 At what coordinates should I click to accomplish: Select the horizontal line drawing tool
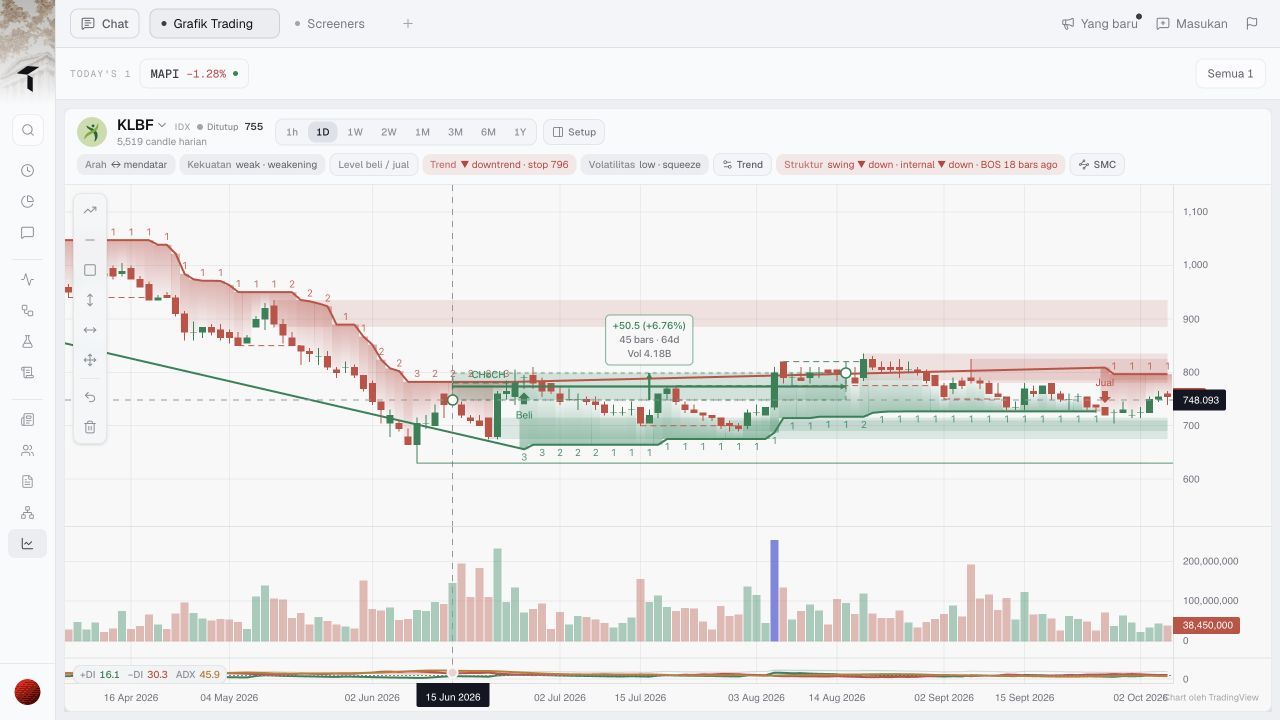pos(90,240)
